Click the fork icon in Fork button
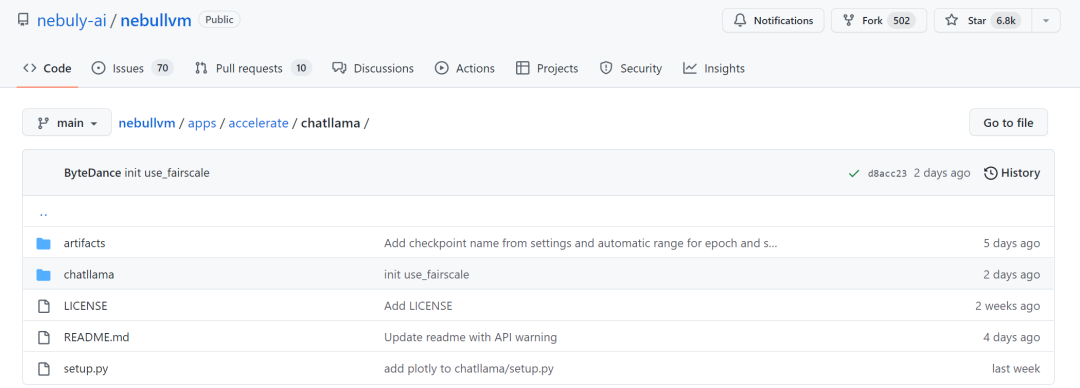This screenshot has width=1080, height=388. 849,21
